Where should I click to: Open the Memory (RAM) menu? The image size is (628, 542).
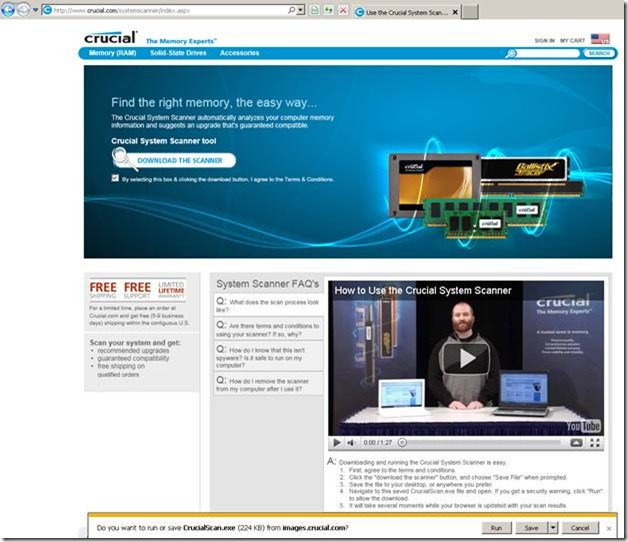point(113,53)
